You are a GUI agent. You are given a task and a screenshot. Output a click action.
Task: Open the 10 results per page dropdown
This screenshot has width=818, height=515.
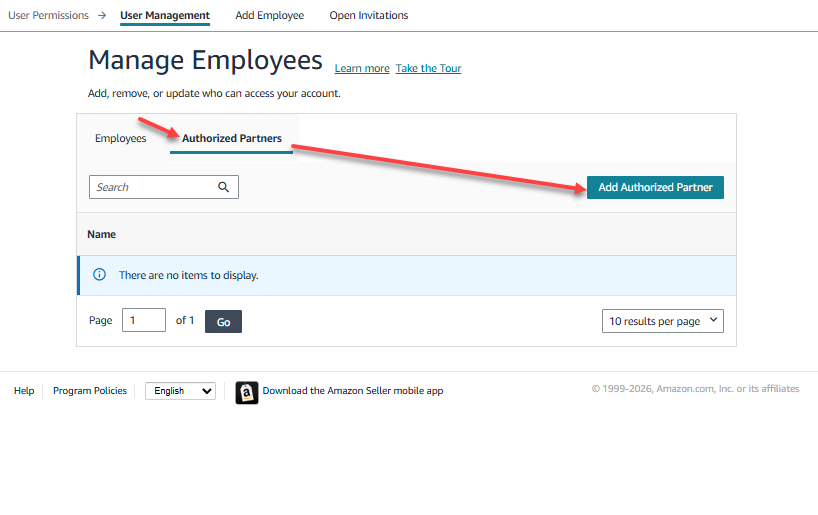(663, 321)
